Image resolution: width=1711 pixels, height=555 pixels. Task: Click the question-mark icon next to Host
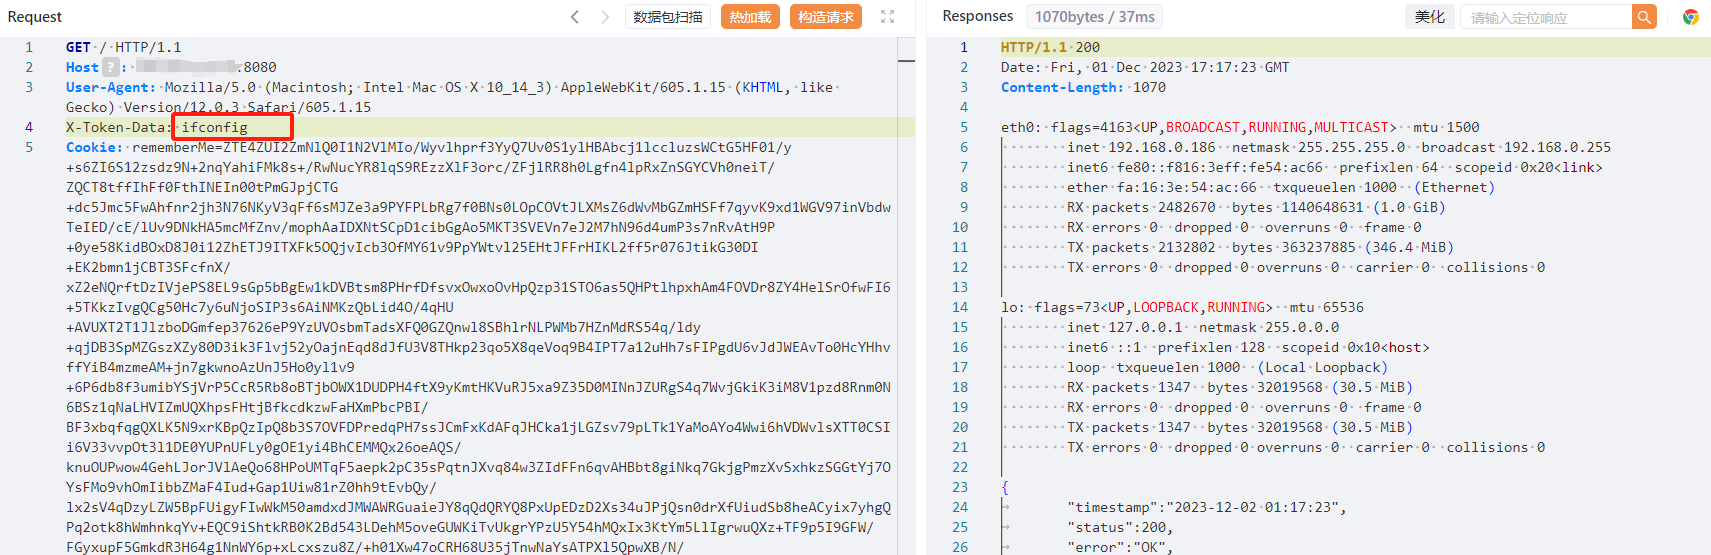(x=111, y=67)
